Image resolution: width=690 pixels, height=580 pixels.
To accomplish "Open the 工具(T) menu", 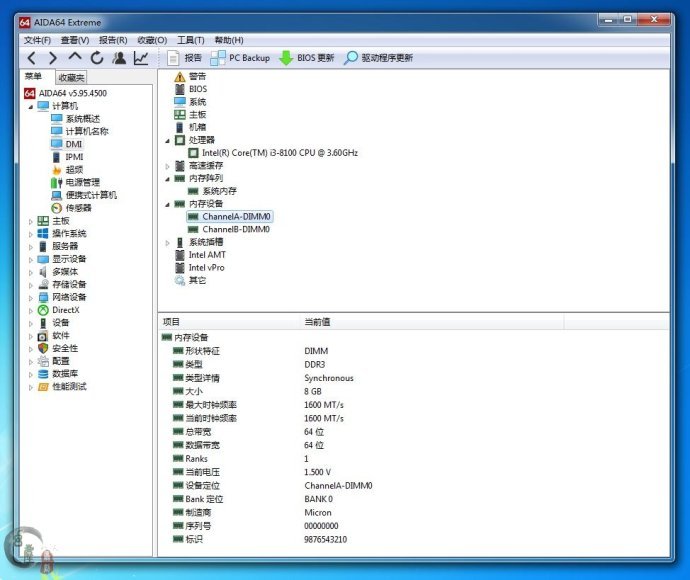I will [x=191, y=40].
